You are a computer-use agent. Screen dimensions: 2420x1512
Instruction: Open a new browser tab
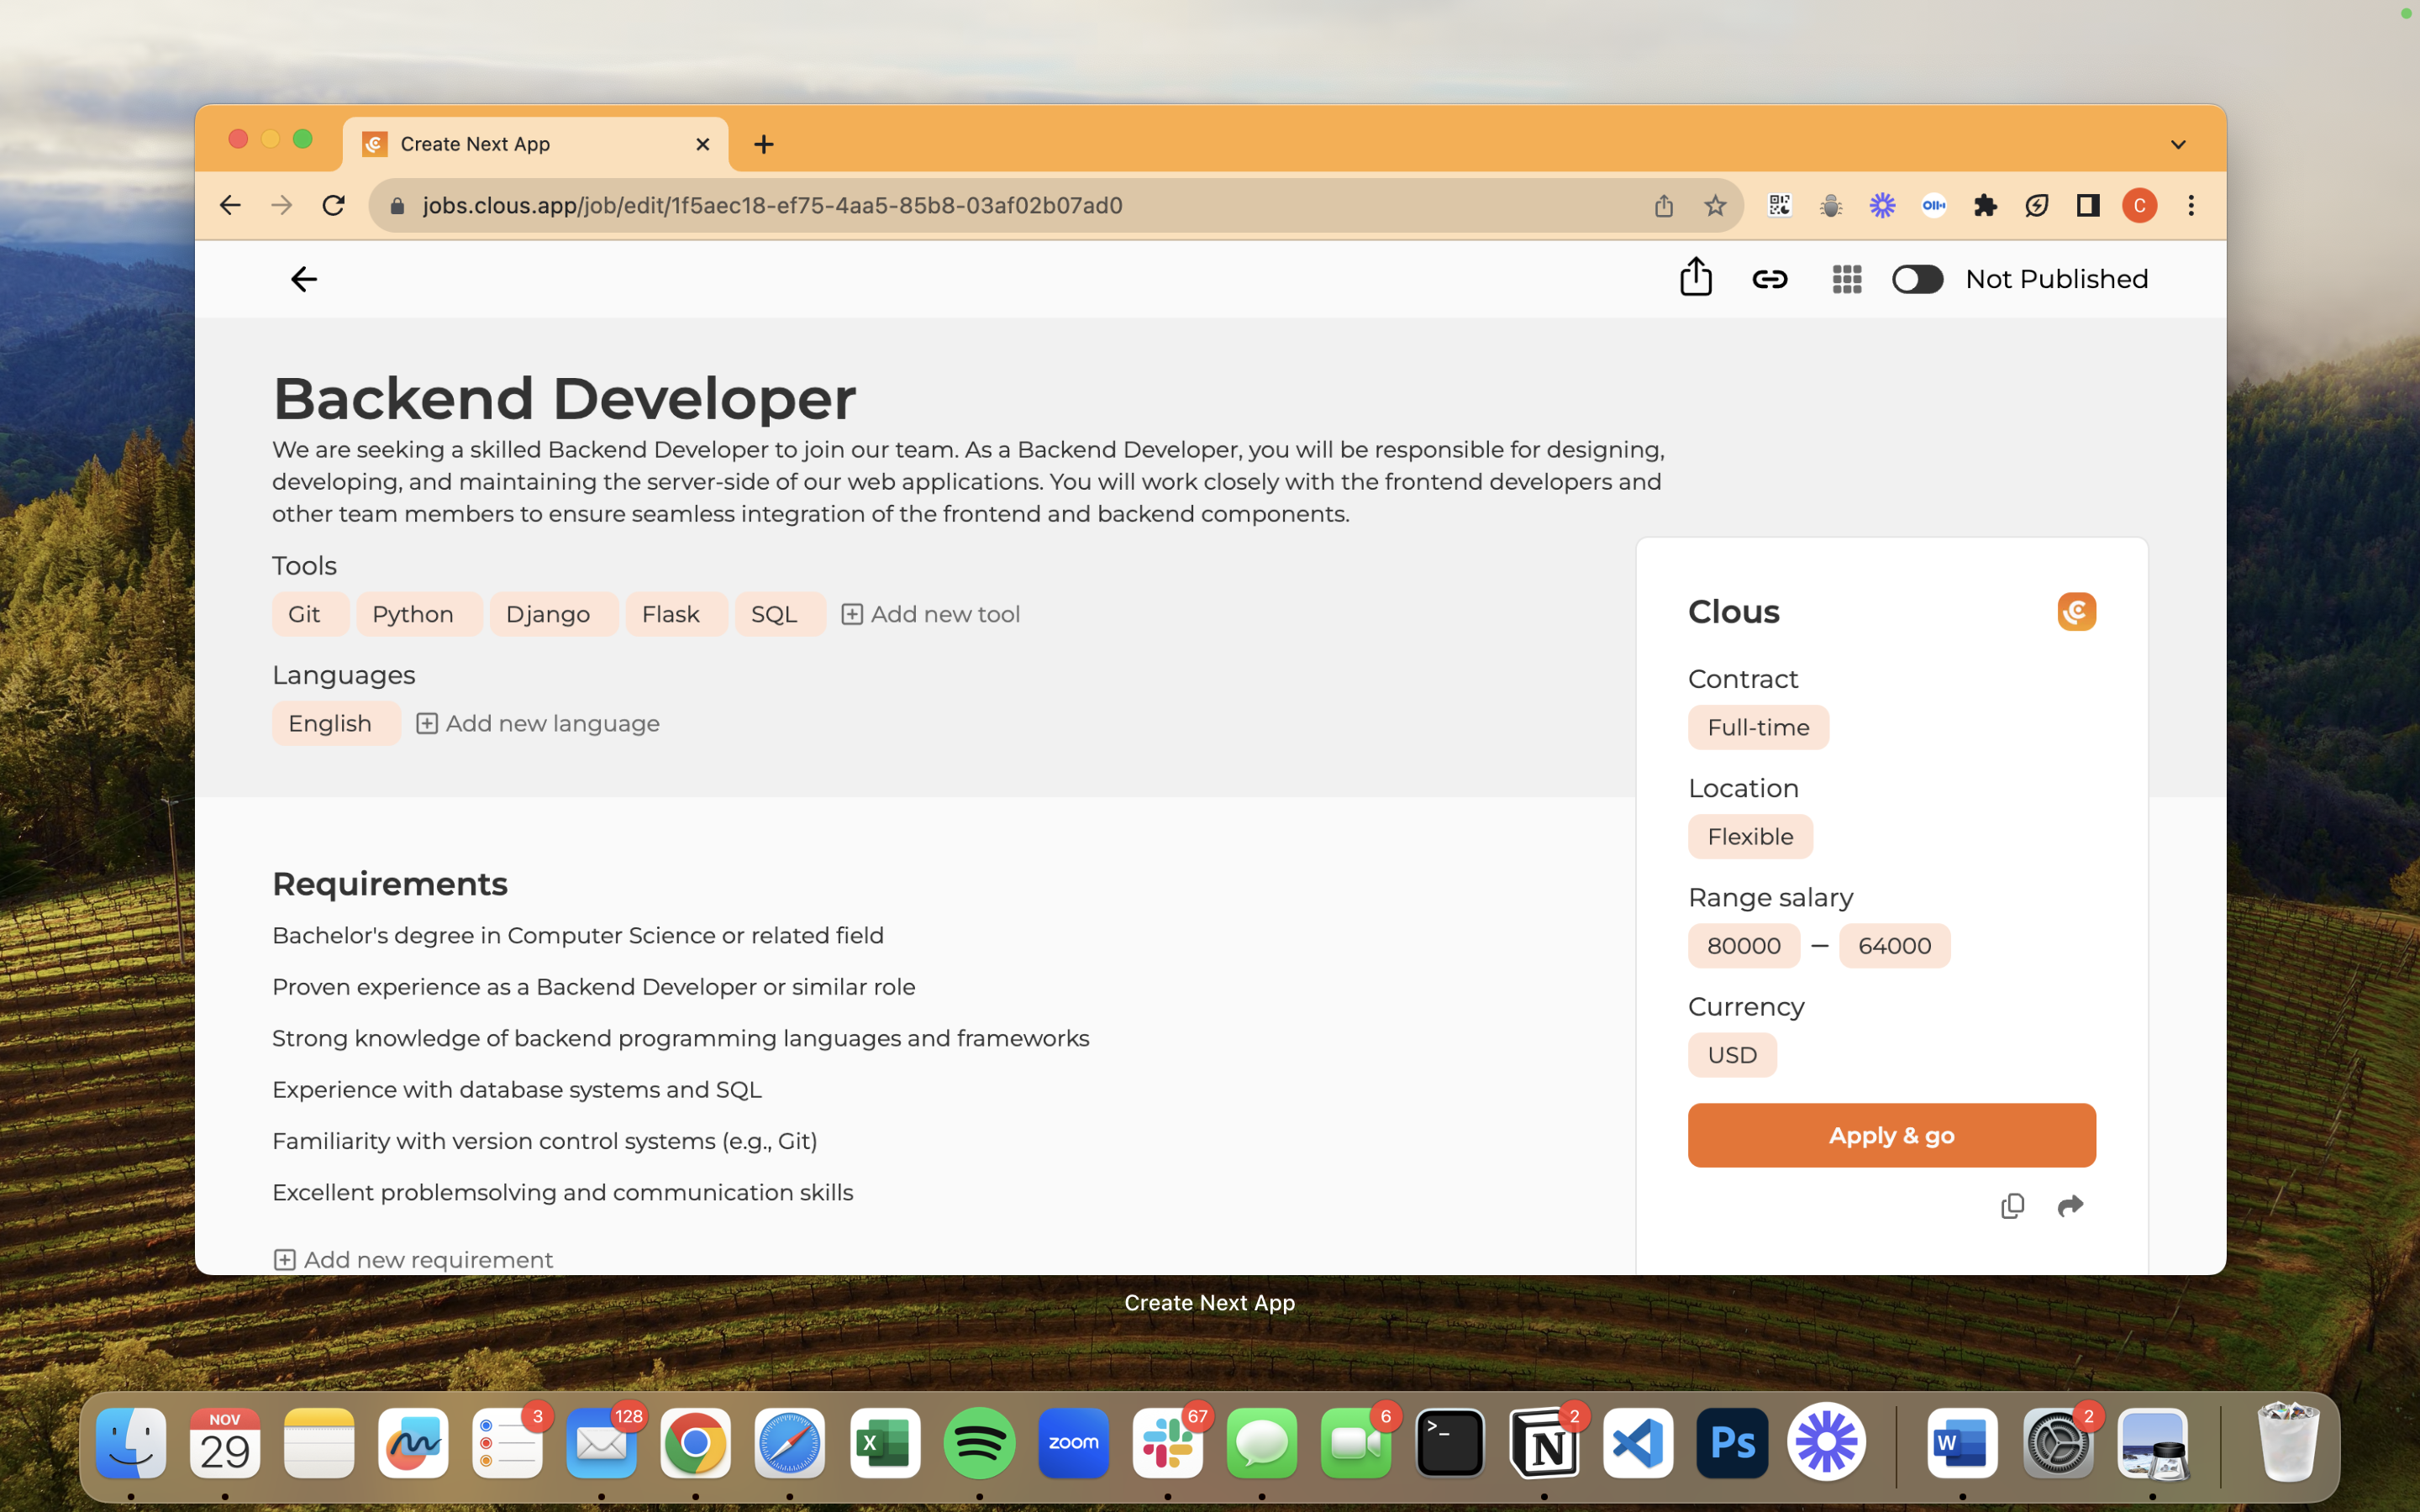[x=764, y=145]
